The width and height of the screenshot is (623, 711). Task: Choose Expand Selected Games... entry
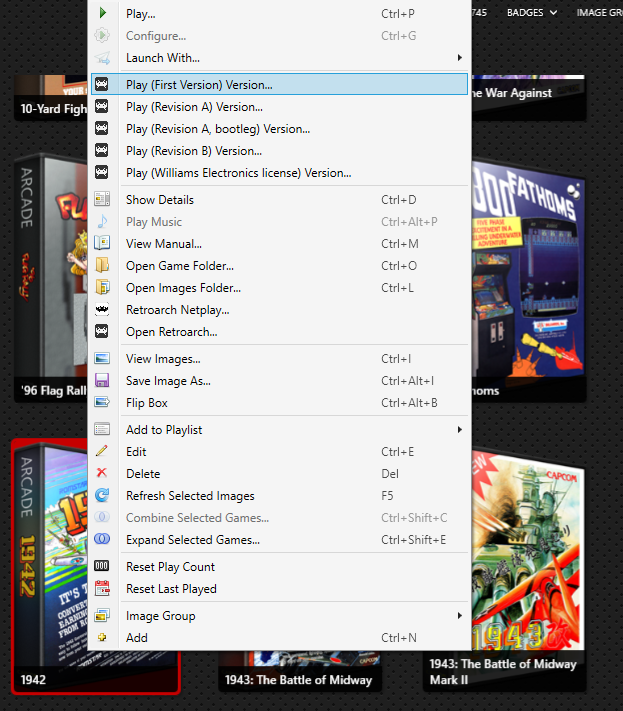280,540
